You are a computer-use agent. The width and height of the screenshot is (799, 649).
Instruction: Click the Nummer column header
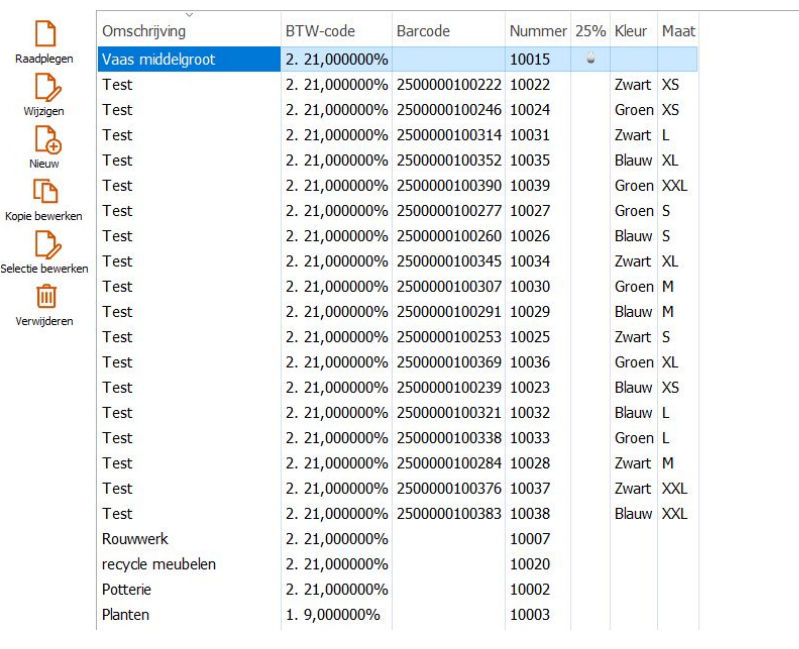click(x=537, y=31)
